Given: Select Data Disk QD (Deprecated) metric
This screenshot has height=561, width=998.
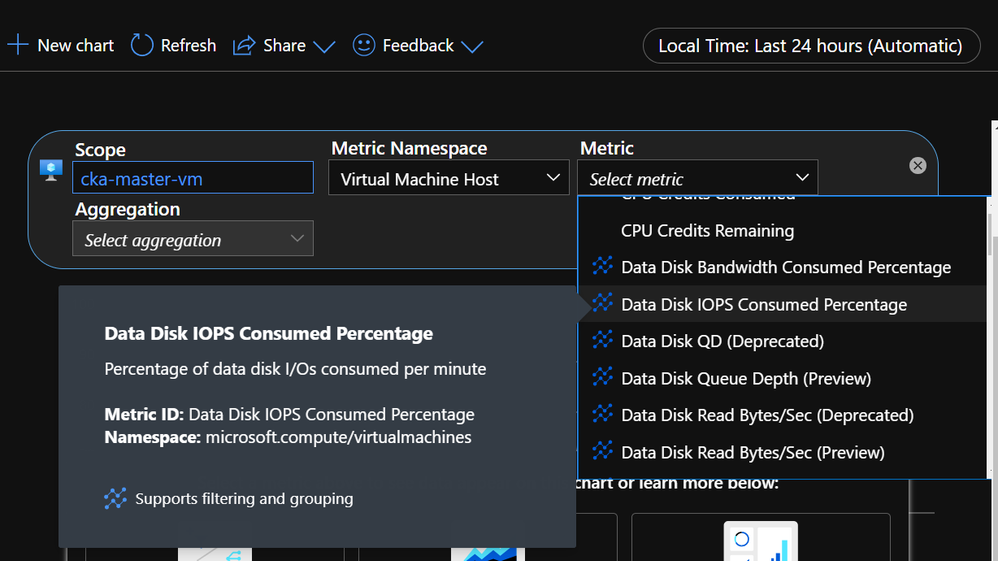Looking at the screenshot, I should 782,341.
